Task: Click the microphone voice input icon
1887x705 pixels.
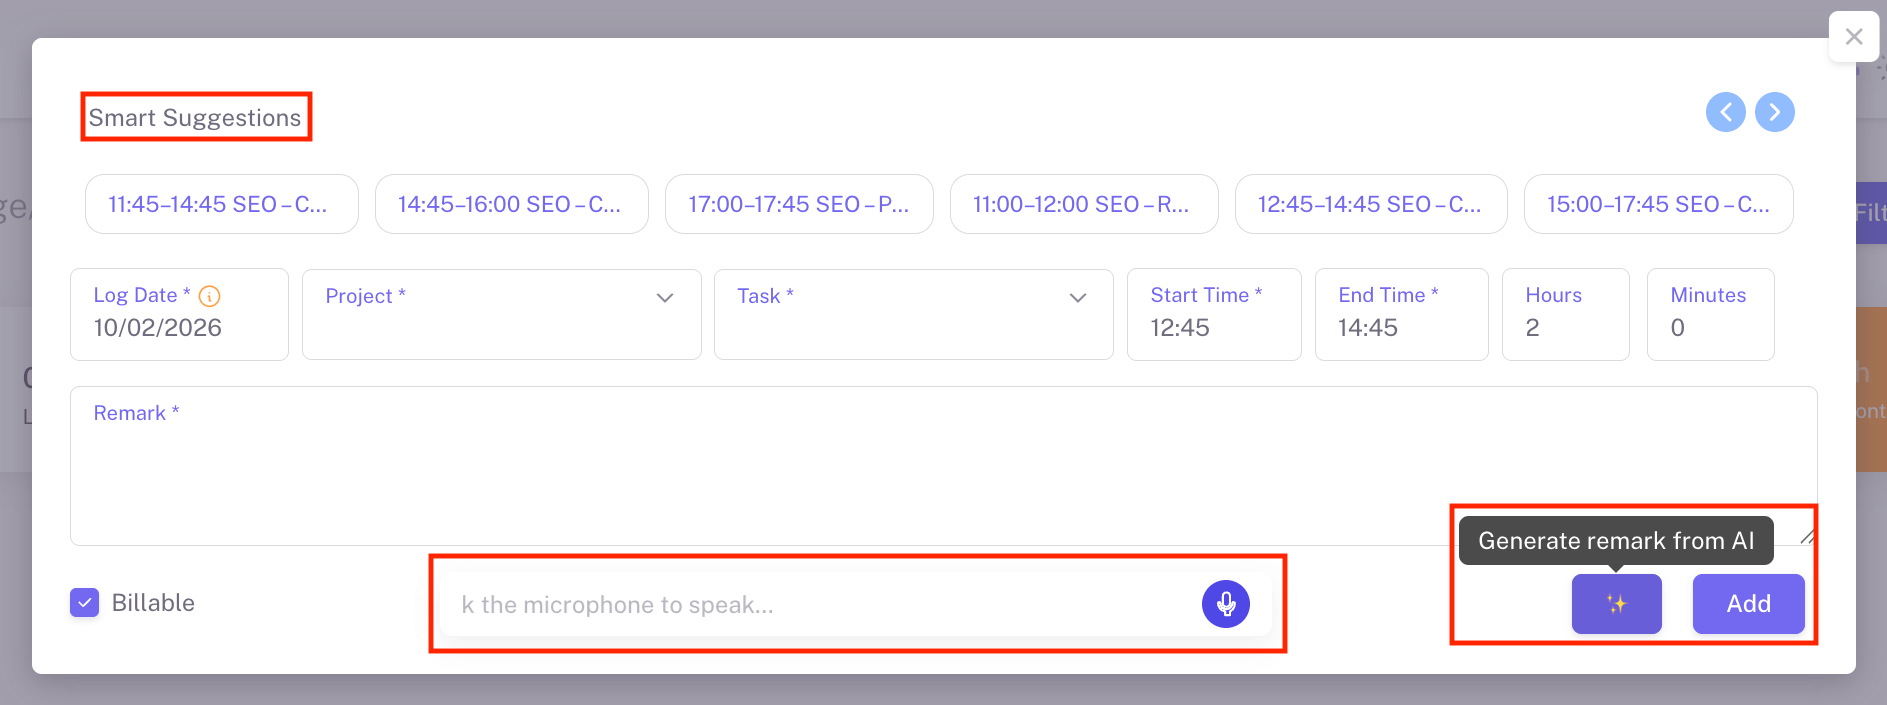Action: pos(1225,604)
